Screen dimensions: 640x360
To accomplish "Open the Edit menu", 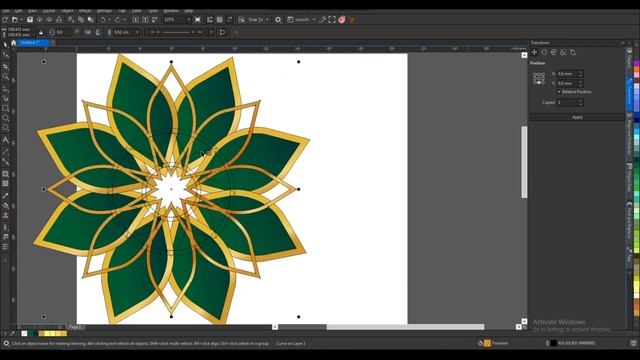I will pyautogui.click(x=18, y=11).
